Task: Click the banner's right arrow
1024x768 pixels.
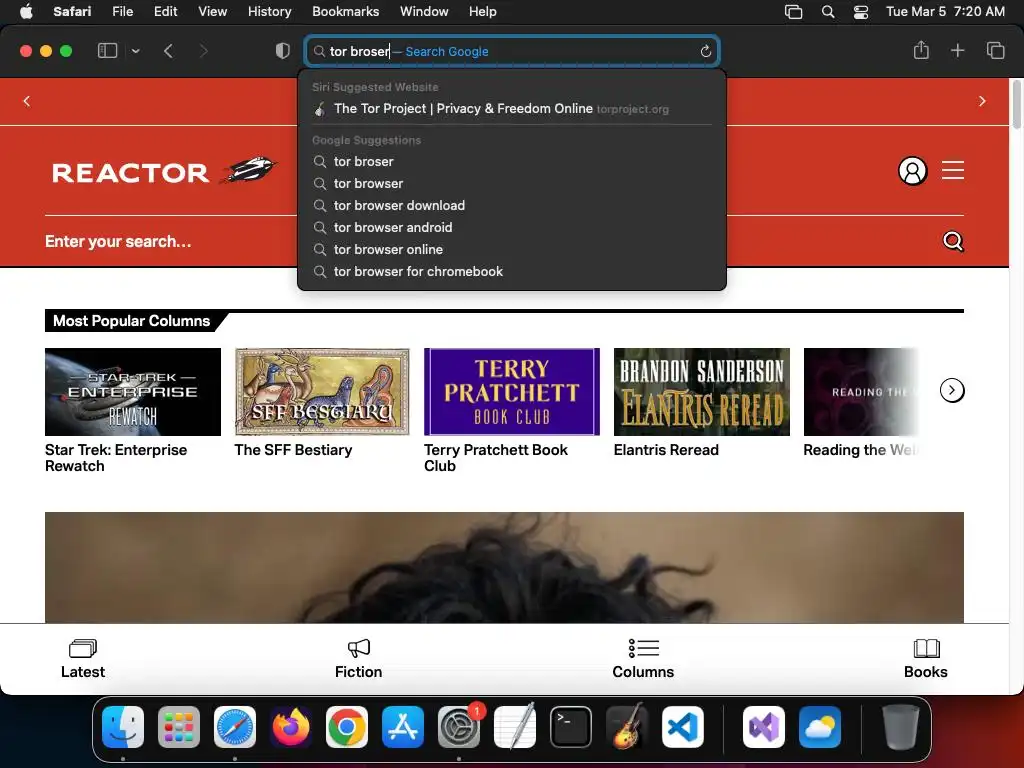Action: click(x=982, y=101)
